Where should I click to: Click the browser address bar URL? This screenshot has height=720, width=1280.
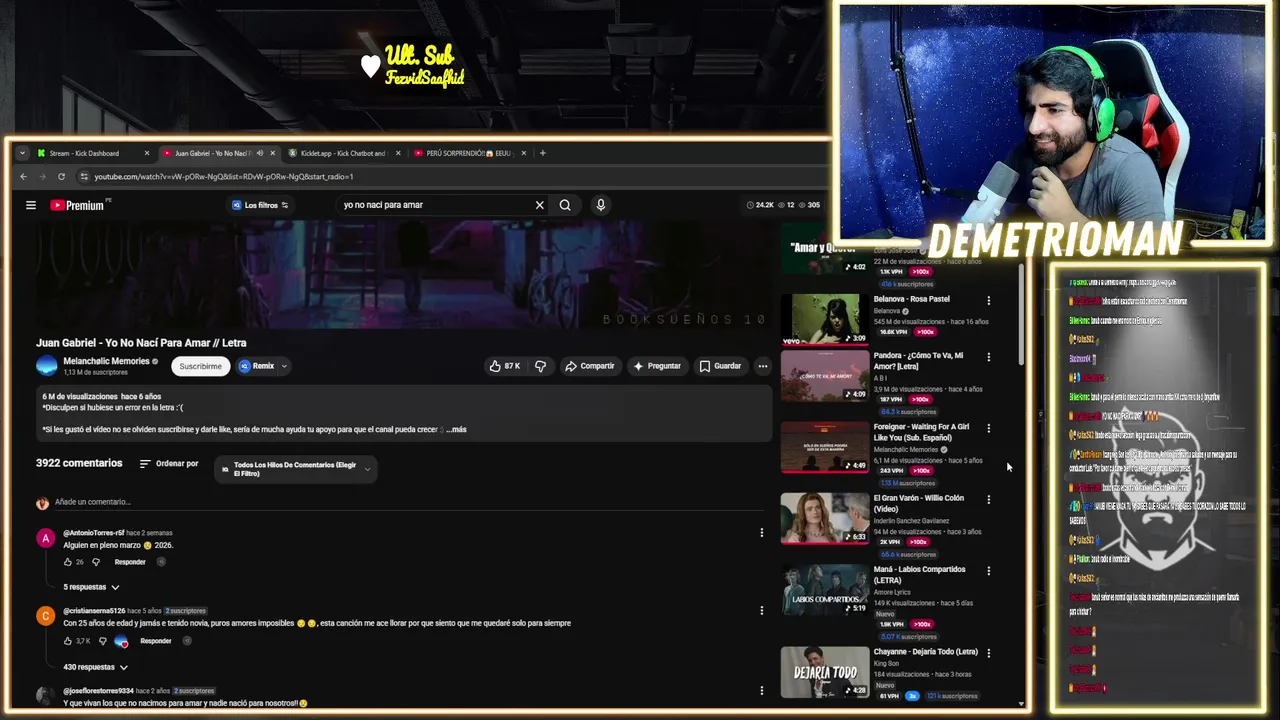tap(224, 177)
